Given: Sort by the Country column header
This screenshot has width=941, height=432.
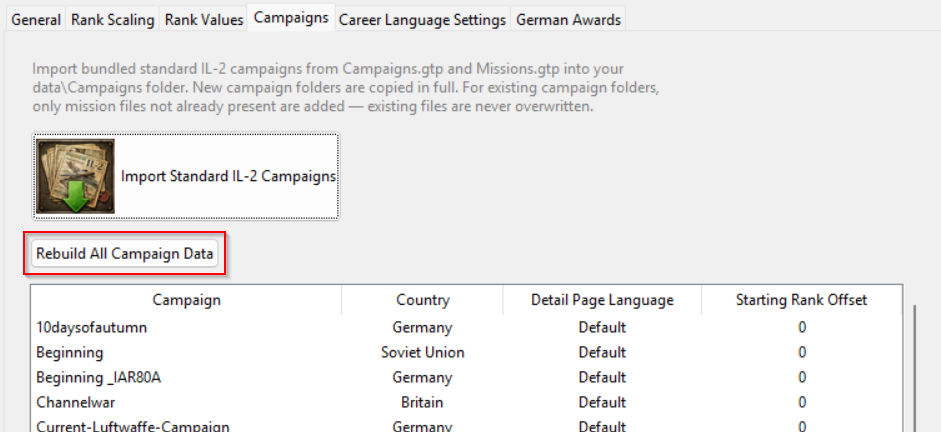Looking at the screenshot, I should point(422,299).
